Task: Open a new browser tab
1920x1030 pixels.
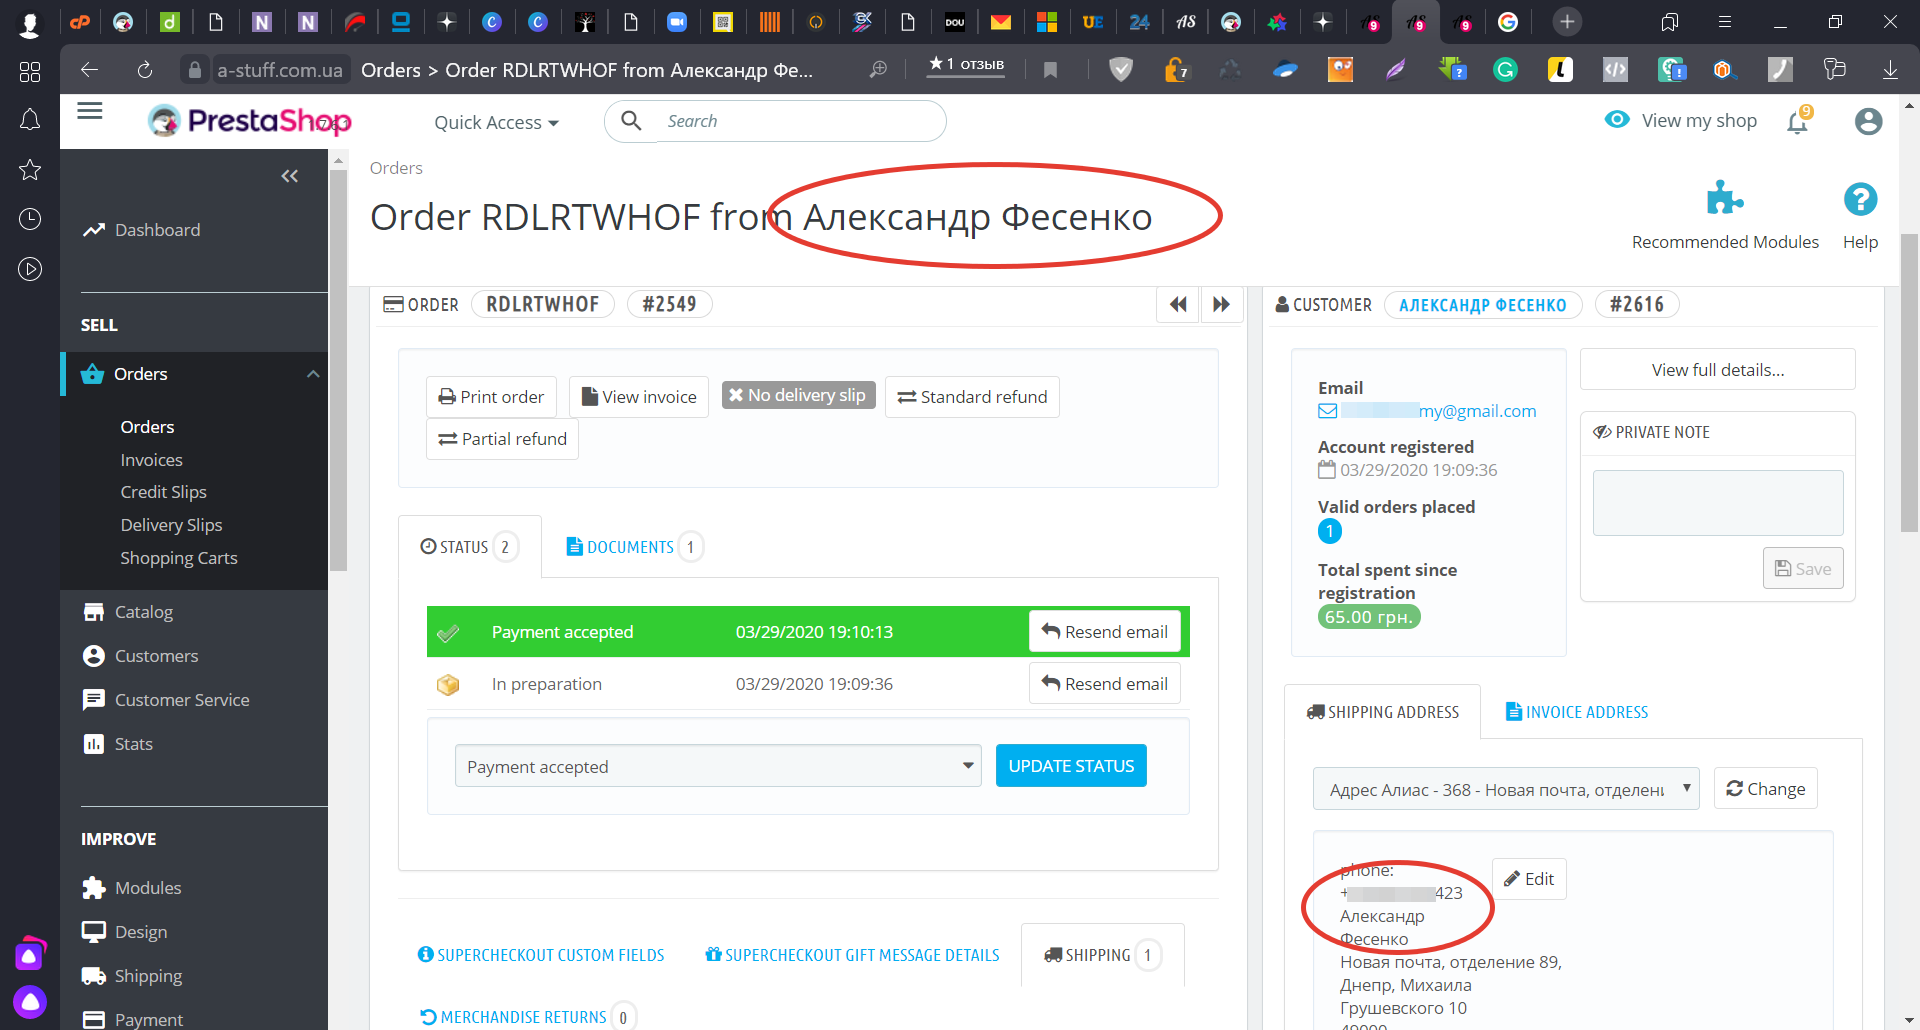Action: coord(1567,22)
